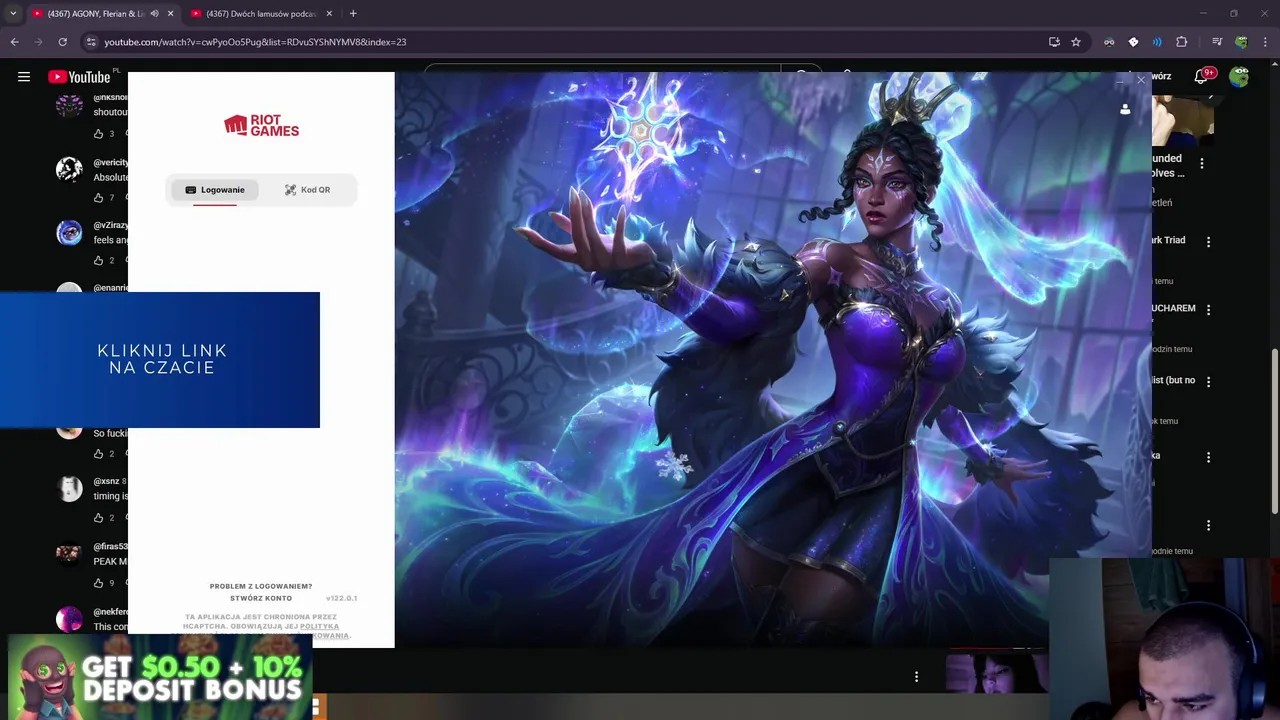Open the hCaptcha 'Polityka' link
1280x720 pixels.
coord(319,627)
